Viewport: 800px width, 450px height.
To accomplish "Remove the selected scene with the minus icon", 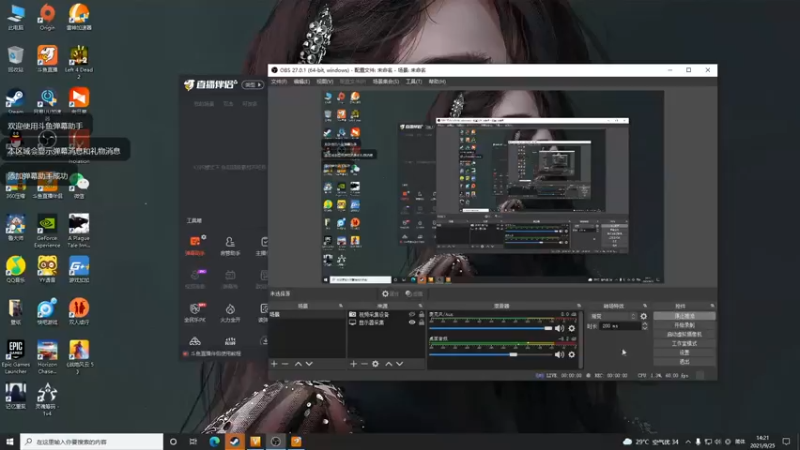I will coord(285,364).
